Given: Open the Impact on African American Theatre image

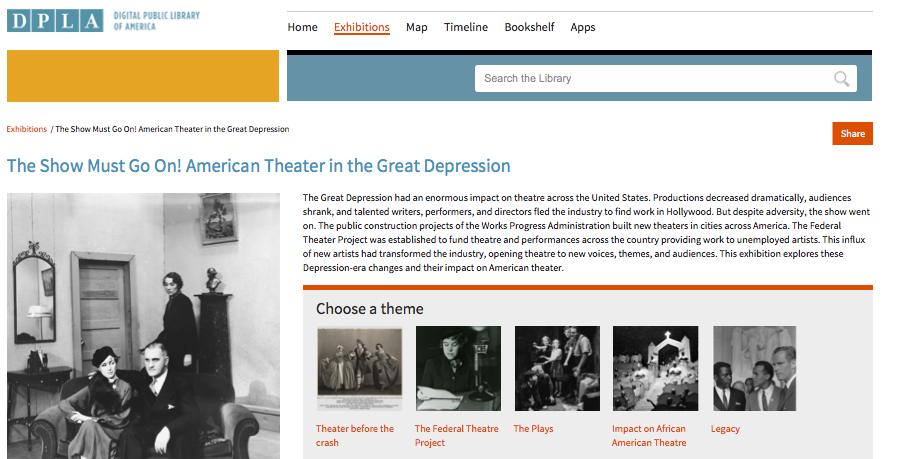Looking at the screenshot, I should (x=655, y=368).
